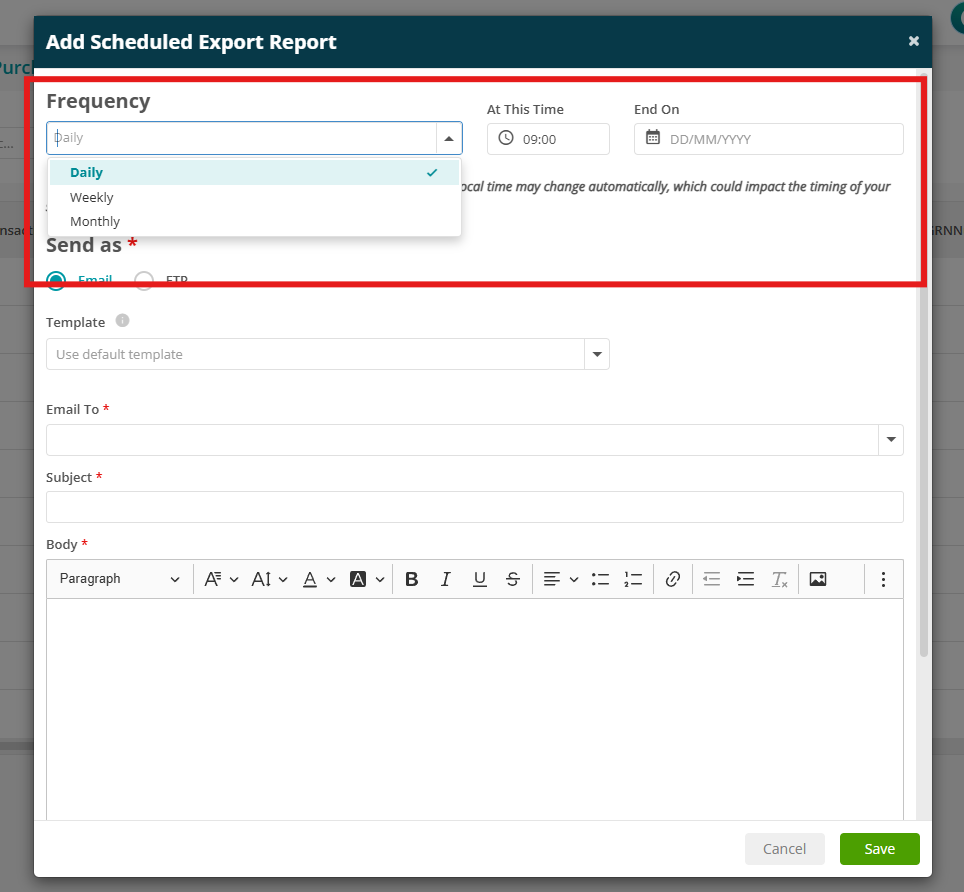964x892 pixels.
Task: Open the font background color picker
Action: (x=366, y=579)
